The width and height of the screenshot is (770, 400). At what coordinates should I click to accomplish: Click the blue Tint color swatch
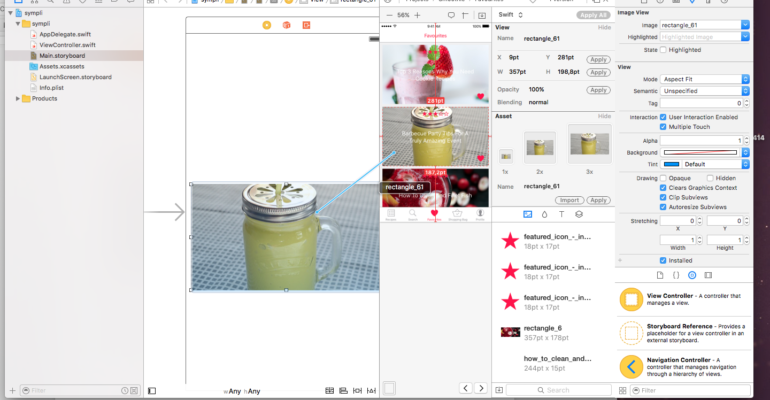[x=671, y=164]
